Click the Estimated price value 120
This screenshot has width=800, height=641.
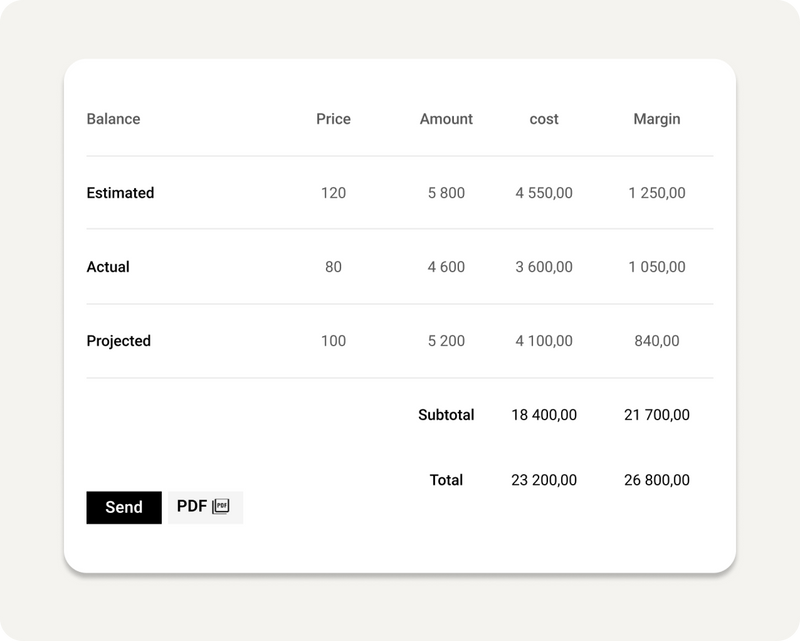click(x=333, y=193)
